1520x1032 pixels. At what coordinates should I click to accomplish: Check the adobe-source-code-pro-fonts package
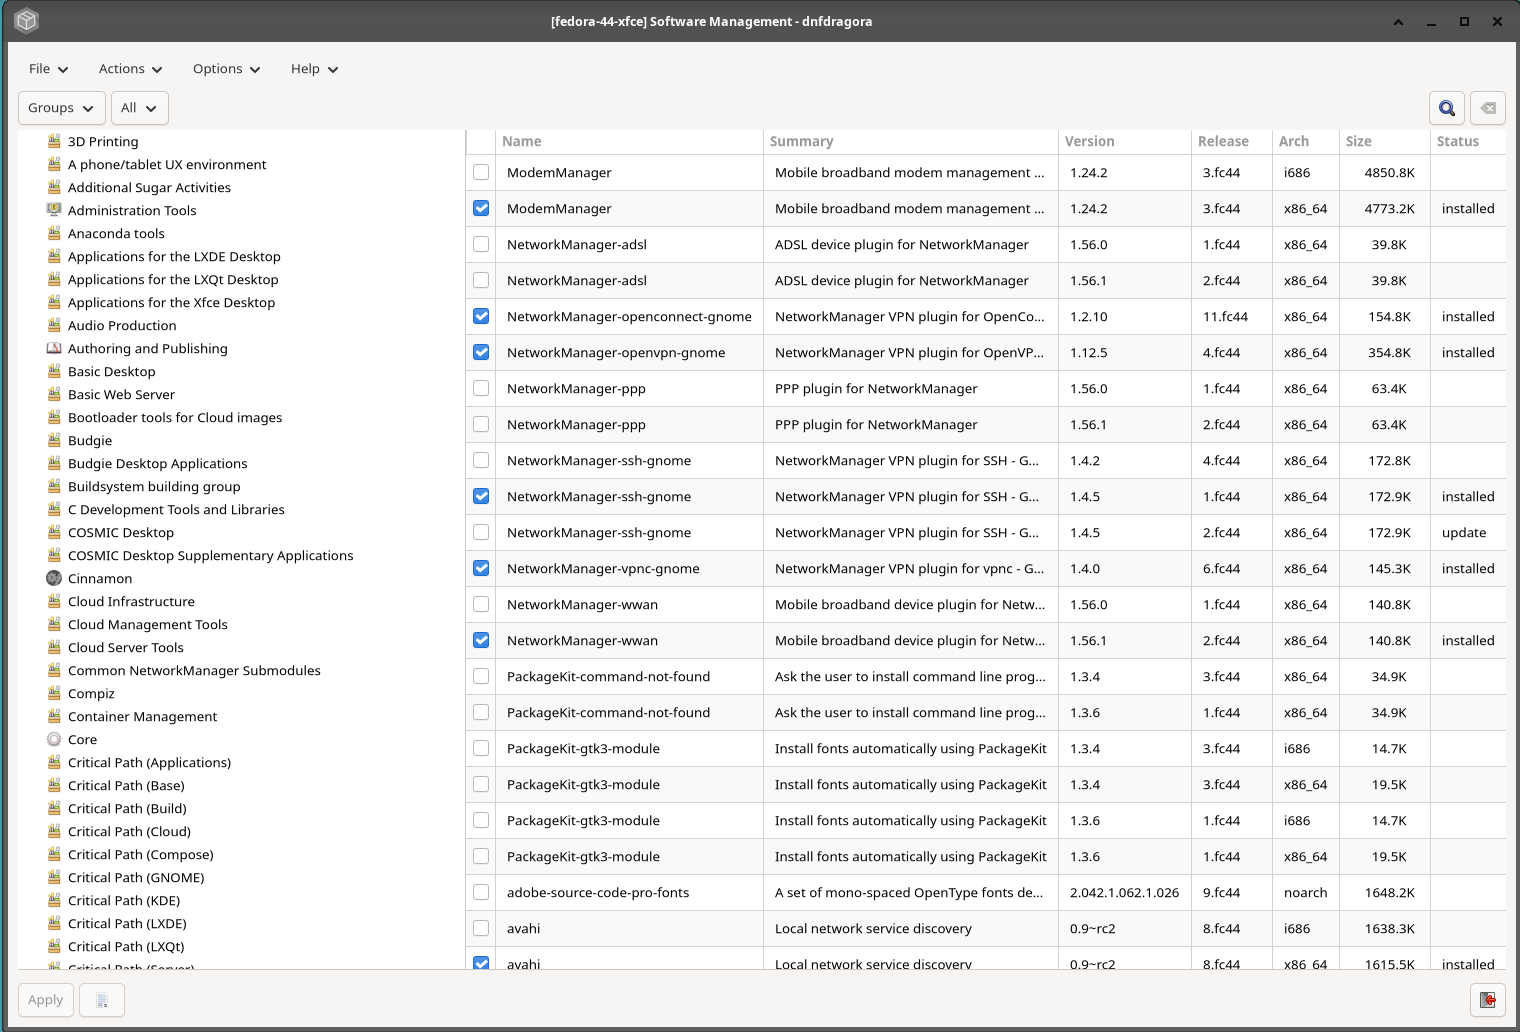(x=481, y=892)
